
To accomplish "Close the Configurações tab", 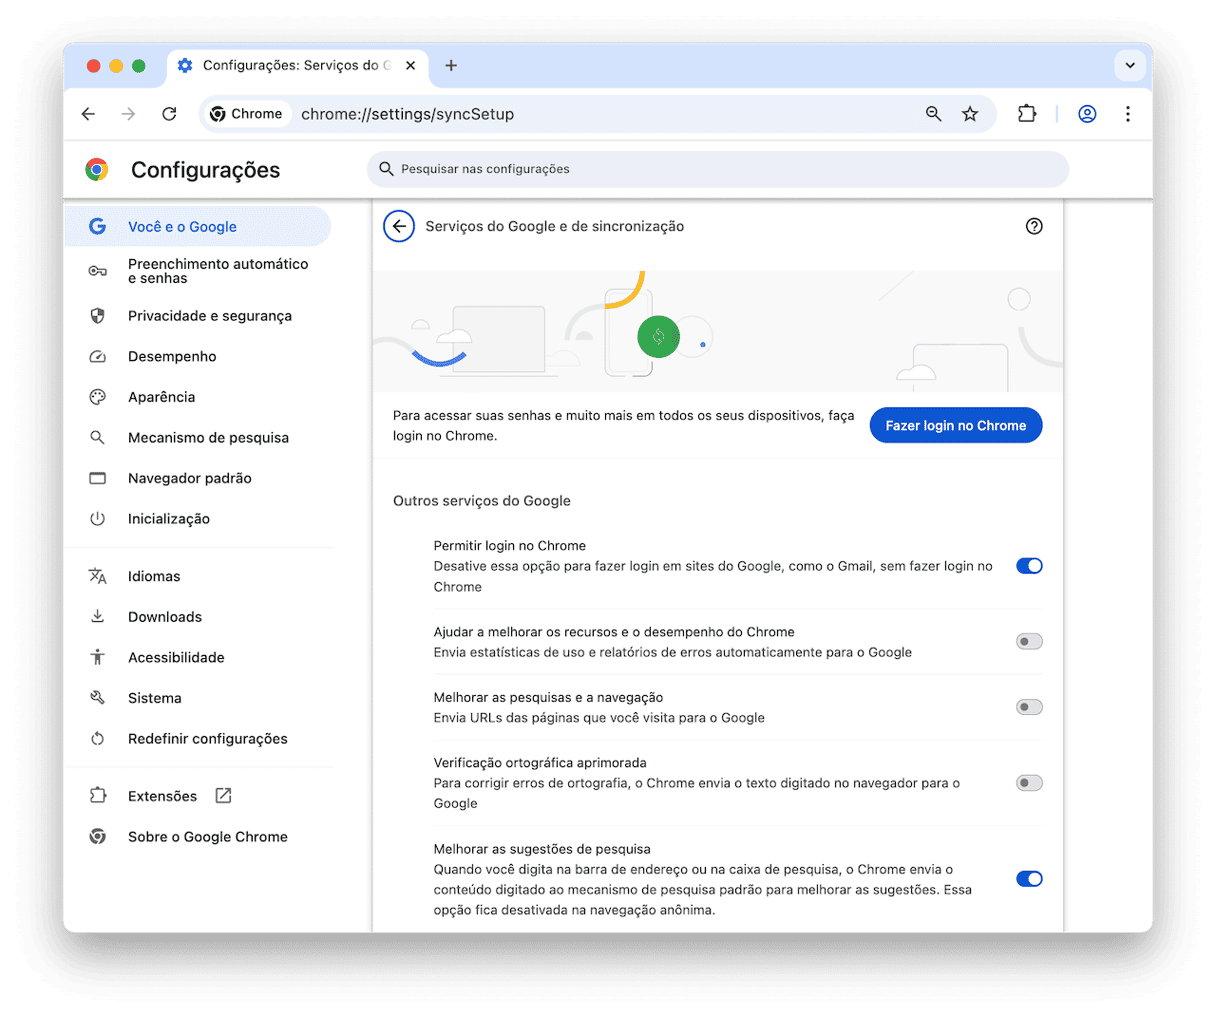I will [x=411, y=65].
